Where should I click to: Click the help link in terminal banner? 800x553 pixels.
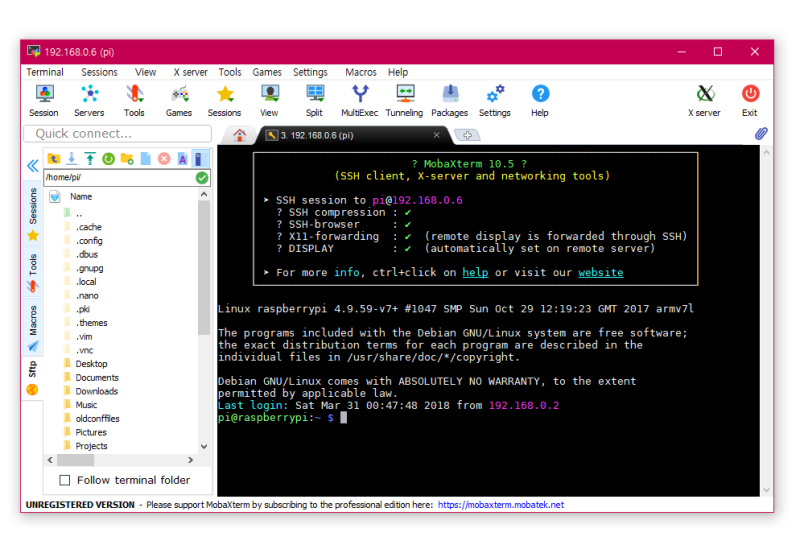coord(475,272)
